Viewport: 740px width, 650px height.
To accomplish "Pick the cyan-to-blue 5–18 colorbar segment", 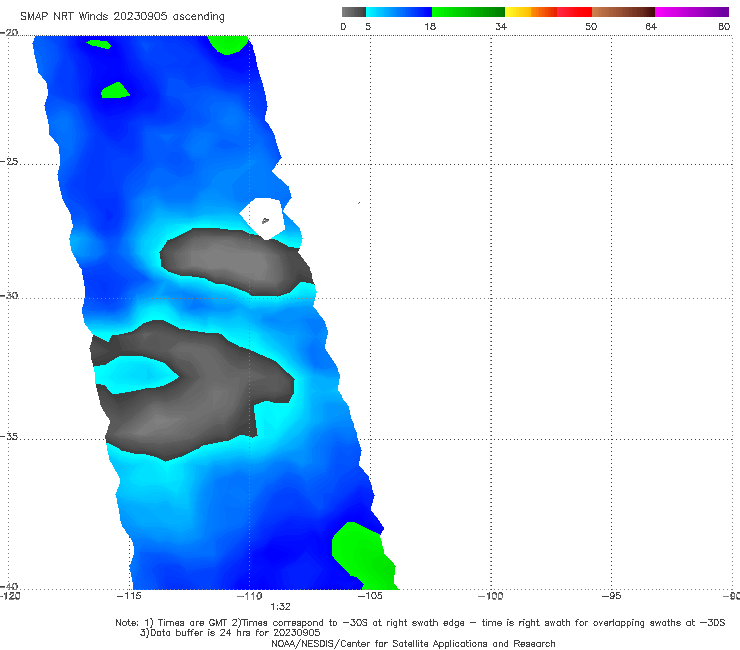I will point(399,12).
